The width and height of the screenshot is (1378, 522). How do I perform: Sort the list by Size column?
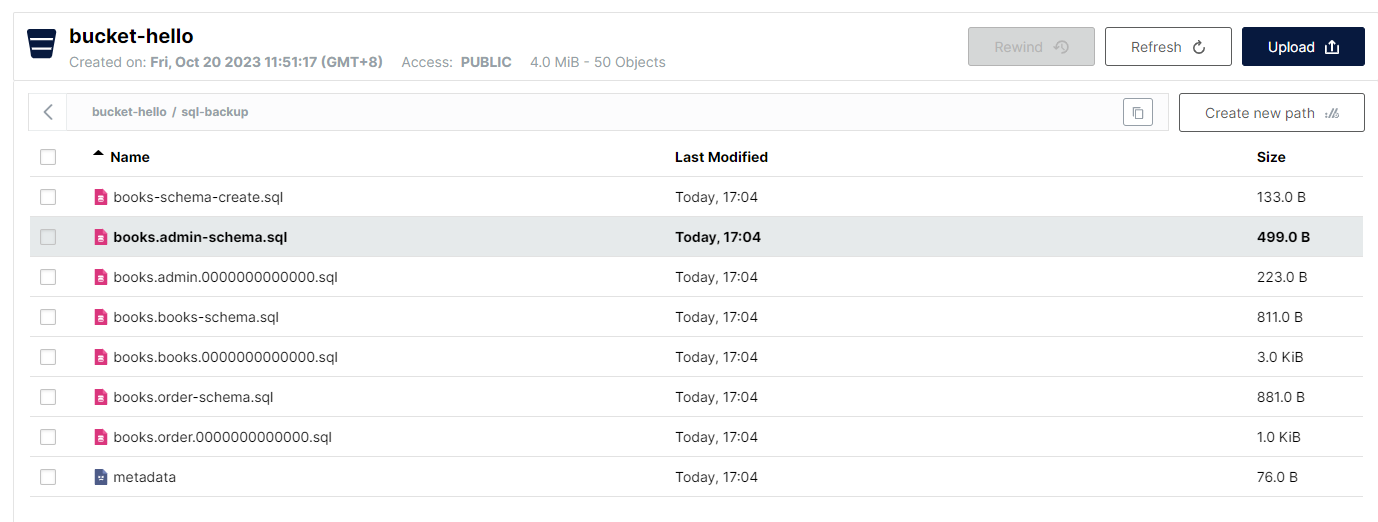(x=1270, y=157)
